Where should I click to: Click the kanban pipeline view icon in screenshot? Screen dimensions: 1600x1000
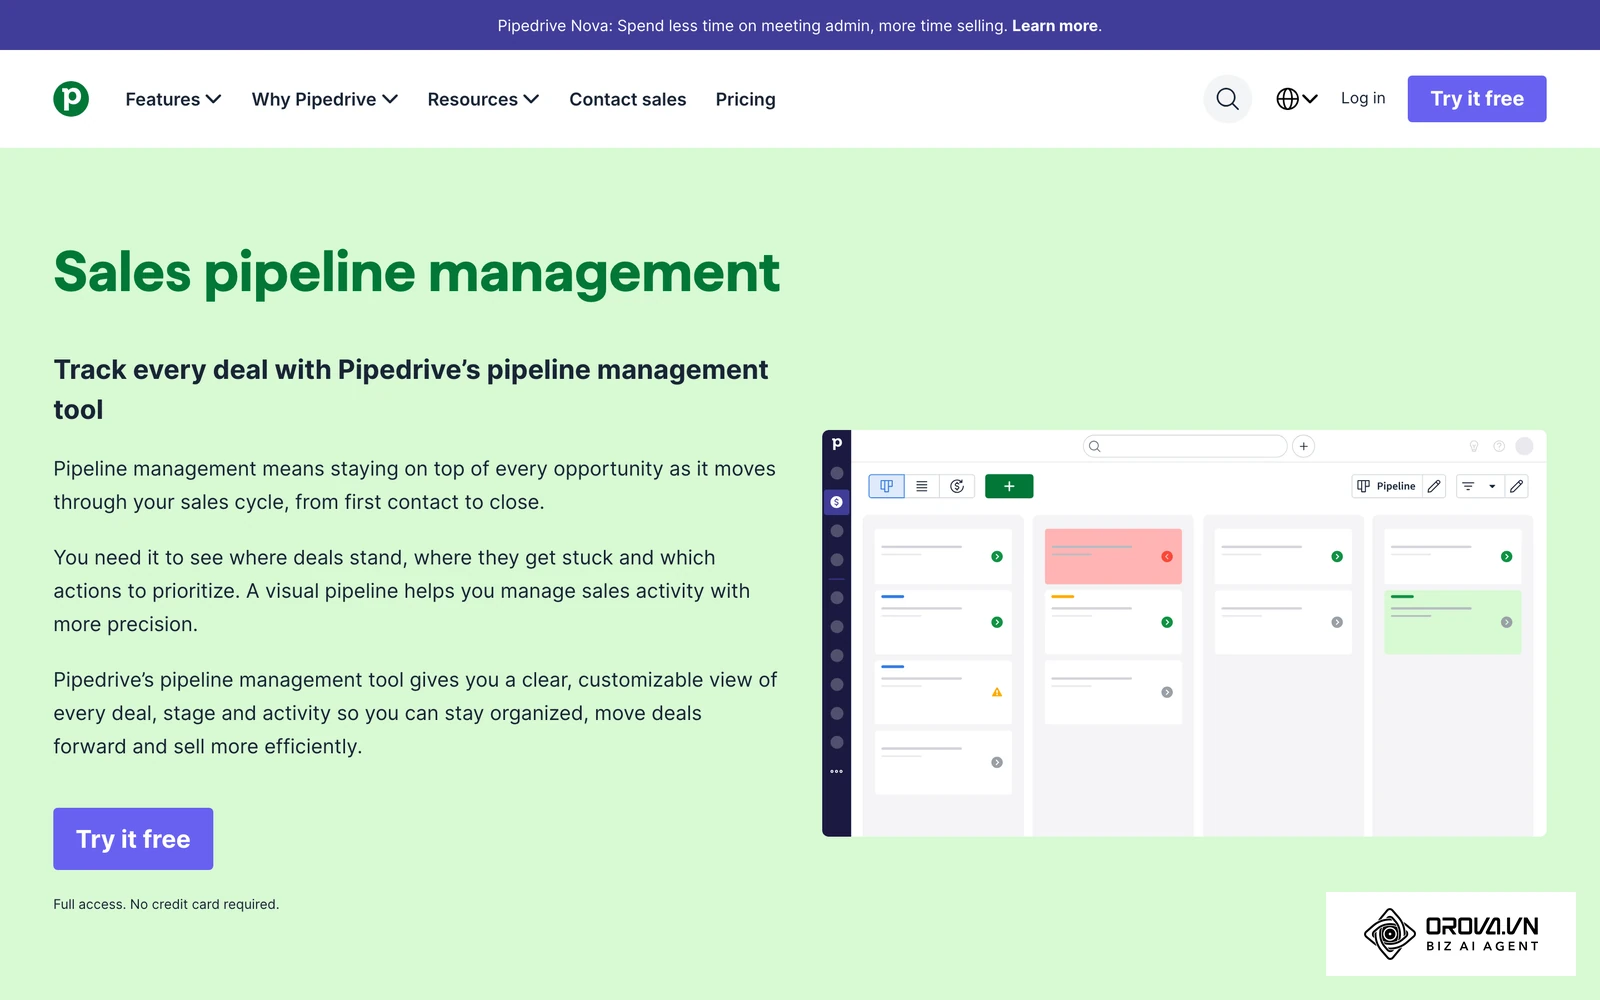pos(886,486)
